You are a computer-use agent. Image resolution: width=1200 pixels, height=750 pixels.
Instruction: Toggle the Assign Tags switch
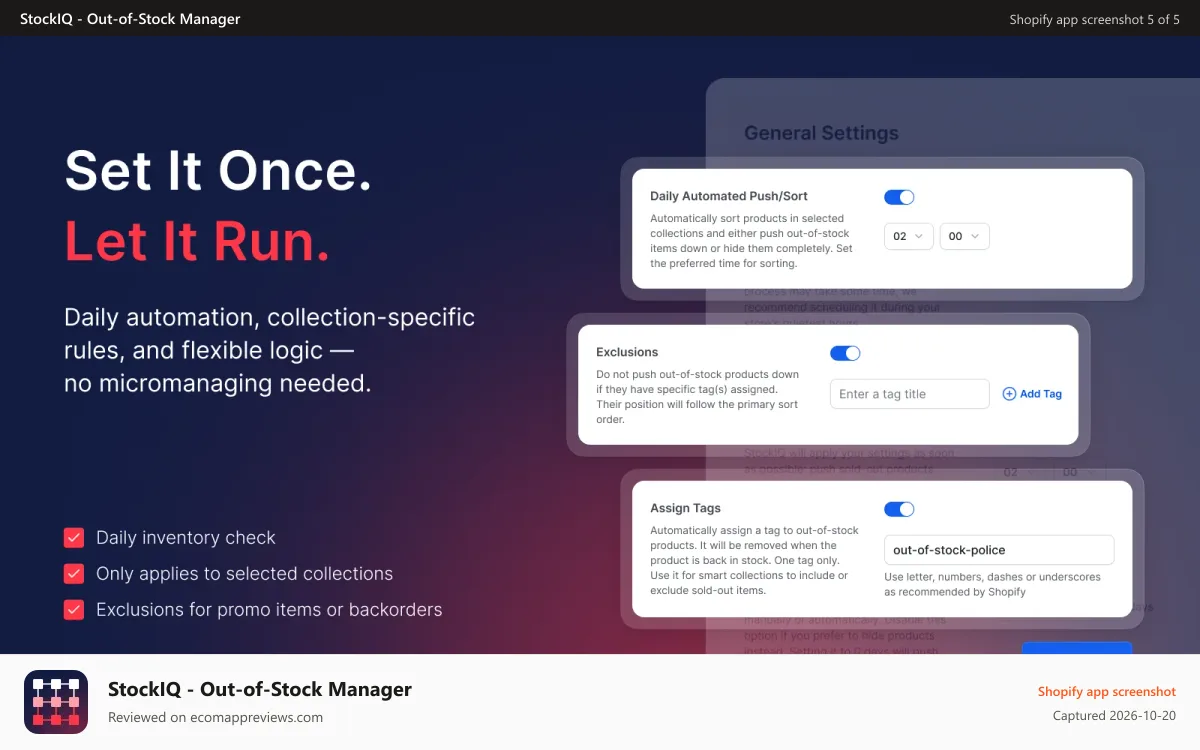pyautogui.click(x=899, y=509)
